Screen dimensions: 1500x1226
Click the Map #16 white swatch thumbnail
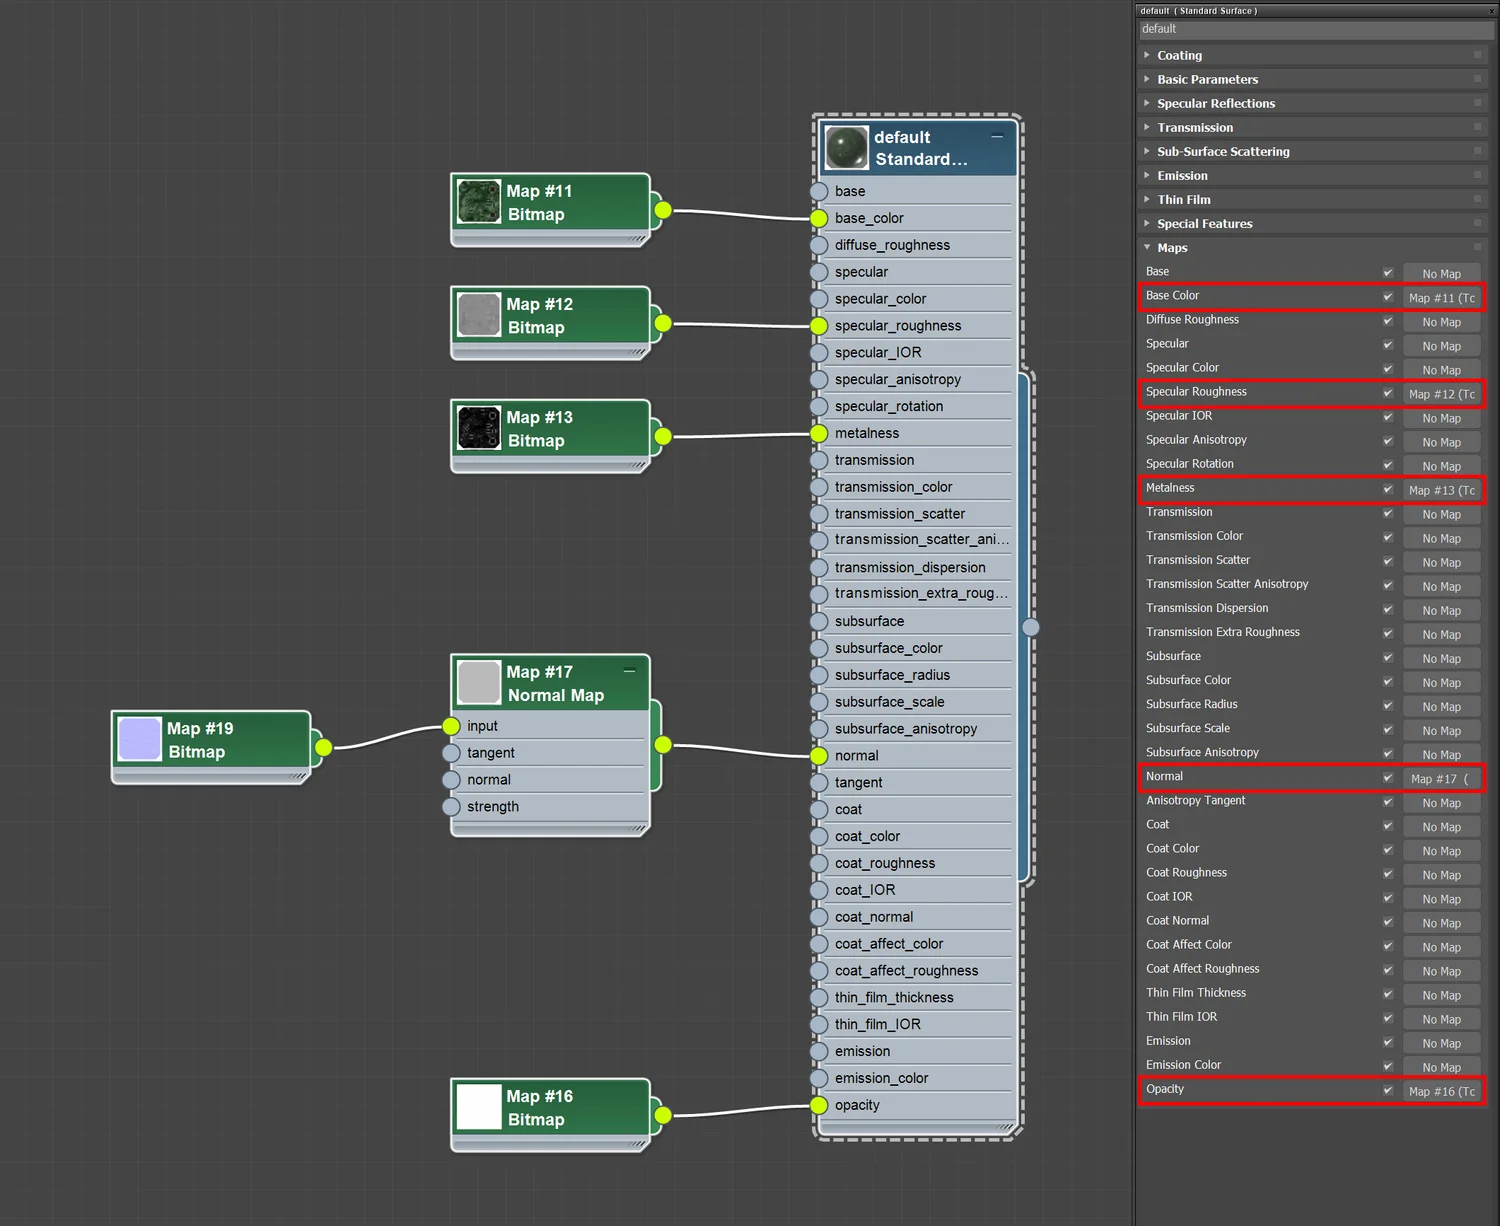pos(479,1106)
